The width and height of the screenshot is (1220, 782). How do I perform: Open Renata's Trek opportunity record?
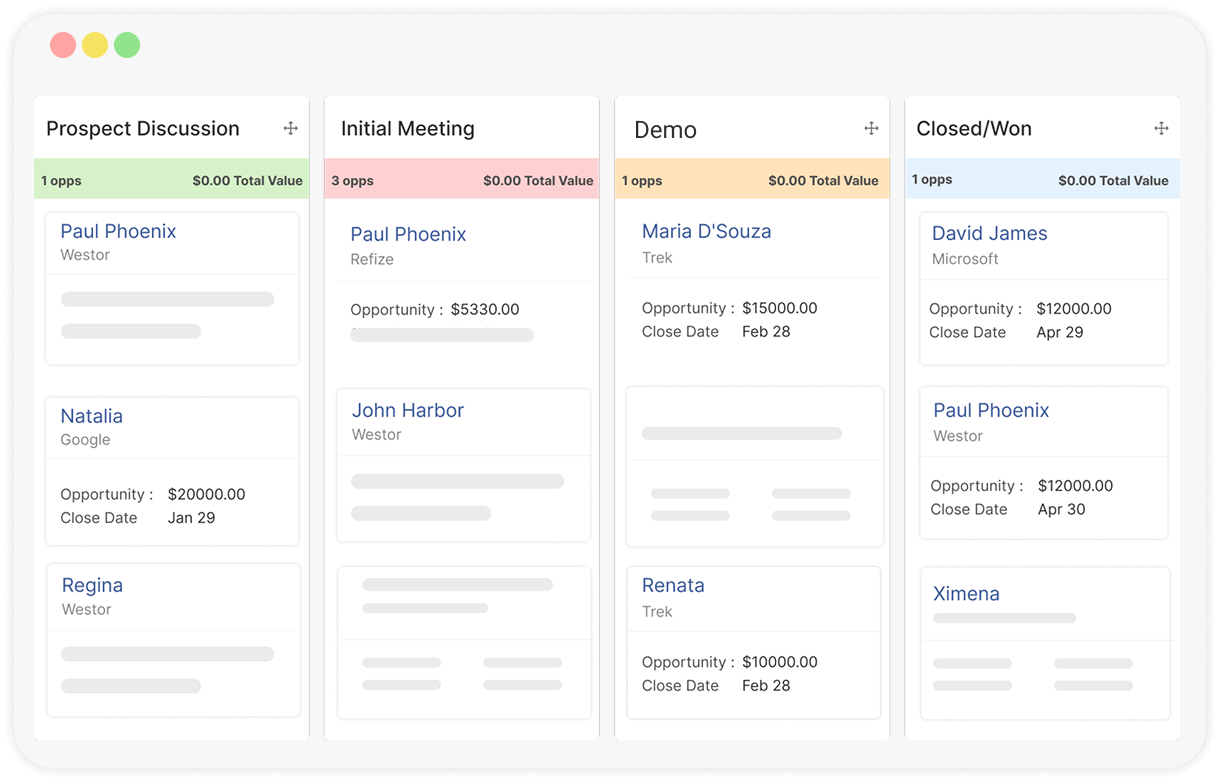672,585
